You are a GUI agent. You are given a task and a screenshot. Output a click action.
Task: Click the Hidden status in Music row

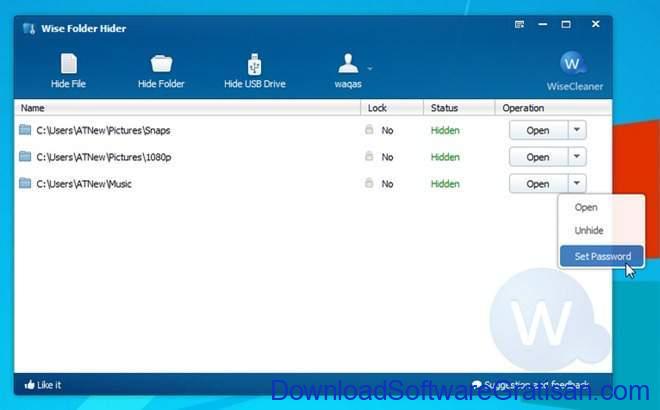tap(445, 184)
